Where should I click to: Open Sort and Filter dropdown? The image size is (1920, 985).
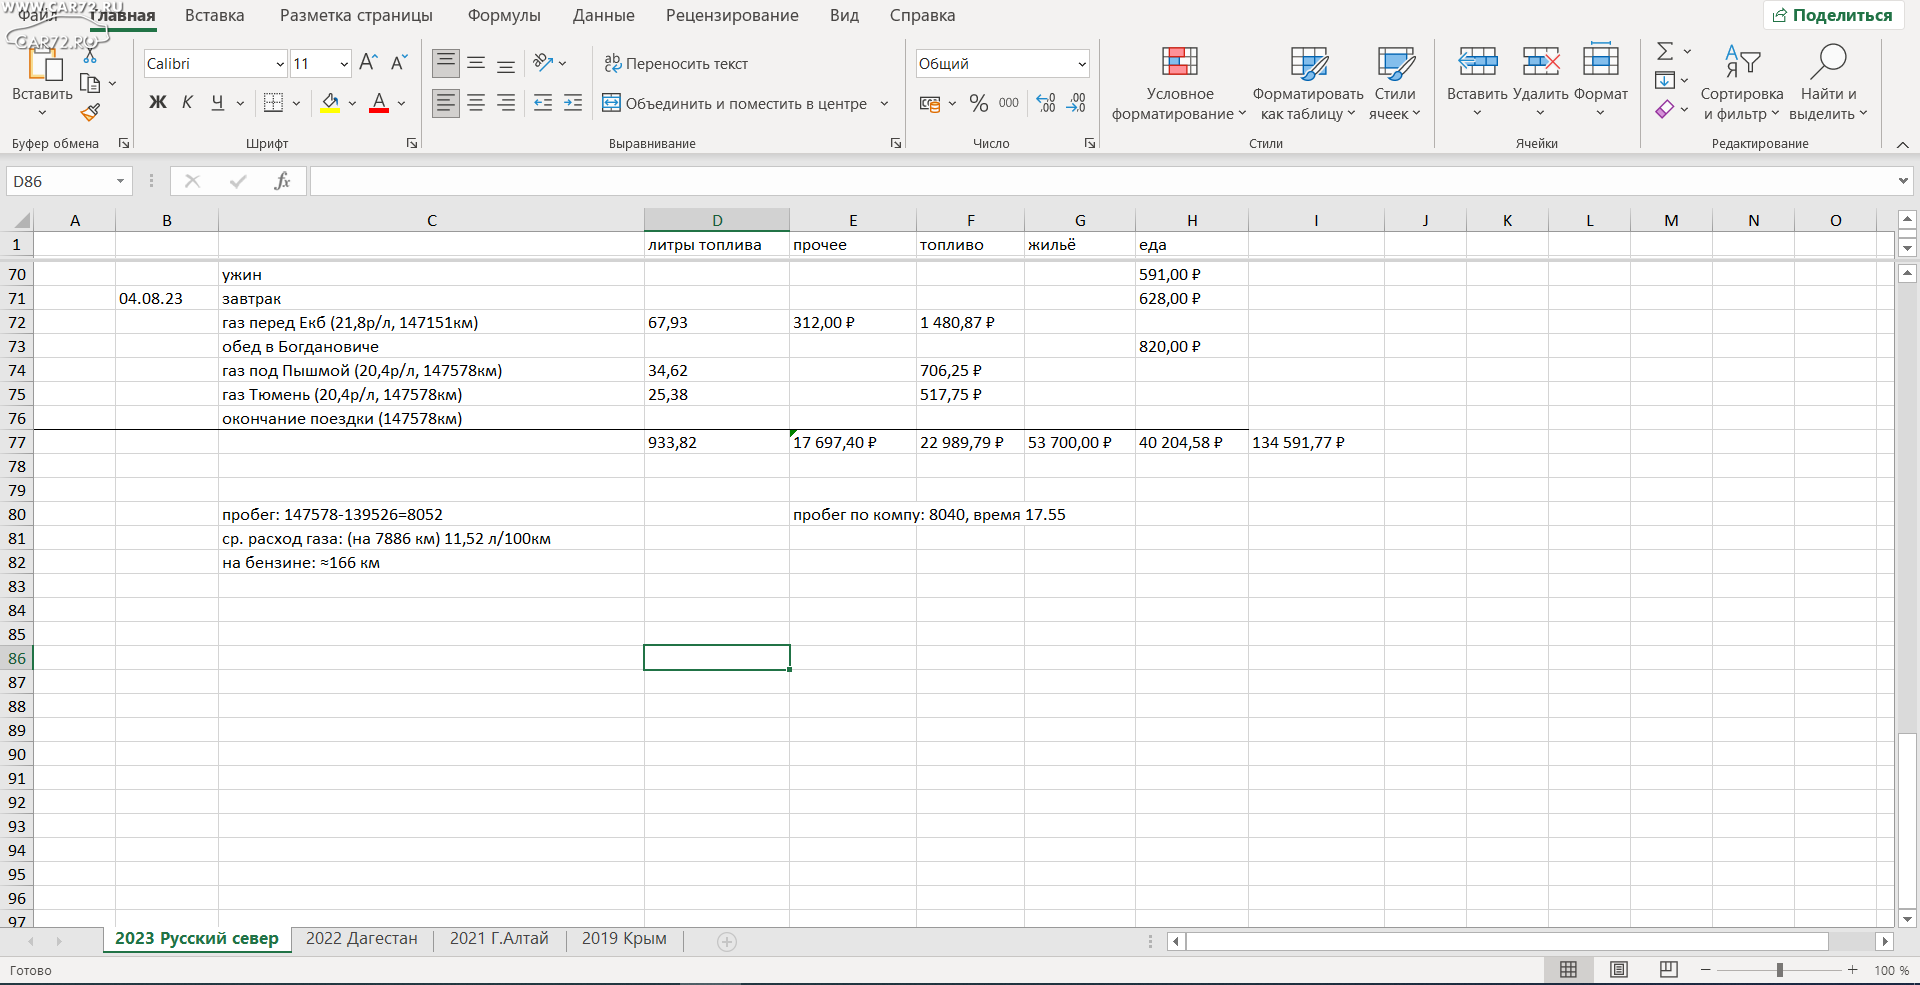click(x=1742, y=83)
